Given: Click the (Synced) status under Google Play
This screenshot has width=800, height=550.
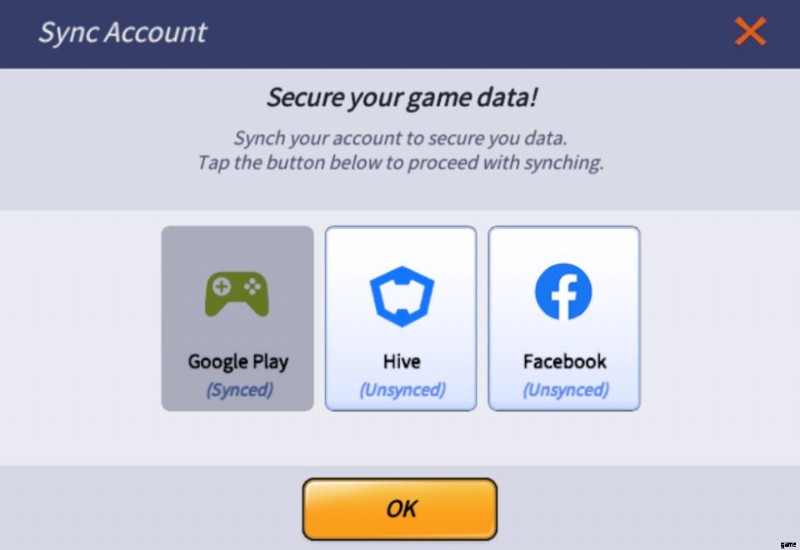Looking at the screenshot, I should [x=239, y=390].
